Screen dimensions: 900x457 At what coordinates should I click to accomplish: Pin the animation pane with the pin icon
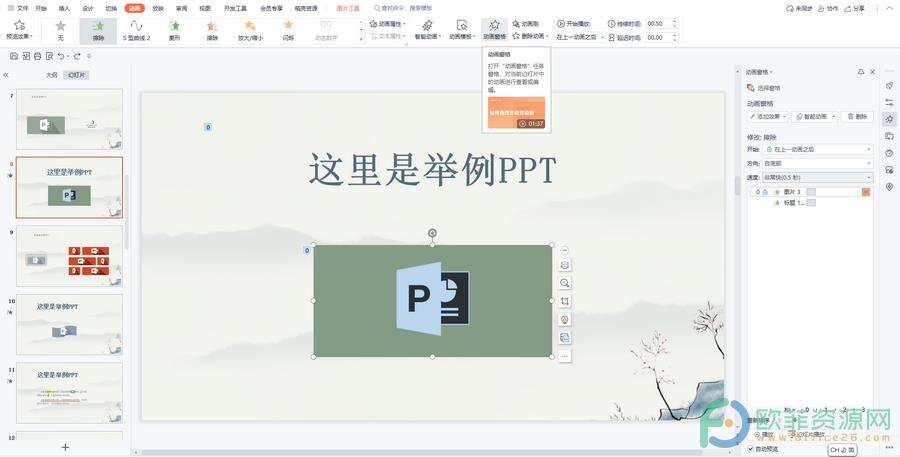tap(860, 72)
